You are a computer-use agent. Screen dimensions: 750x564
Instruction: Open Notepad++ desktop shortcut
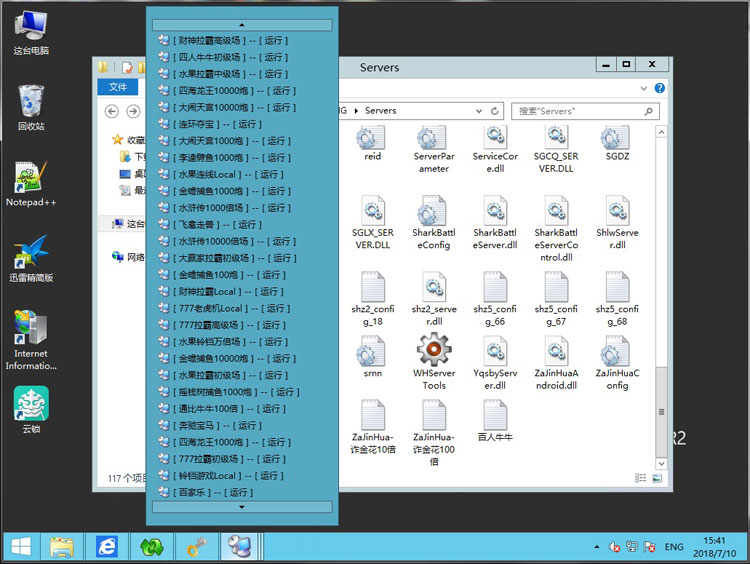click(31, 178)
